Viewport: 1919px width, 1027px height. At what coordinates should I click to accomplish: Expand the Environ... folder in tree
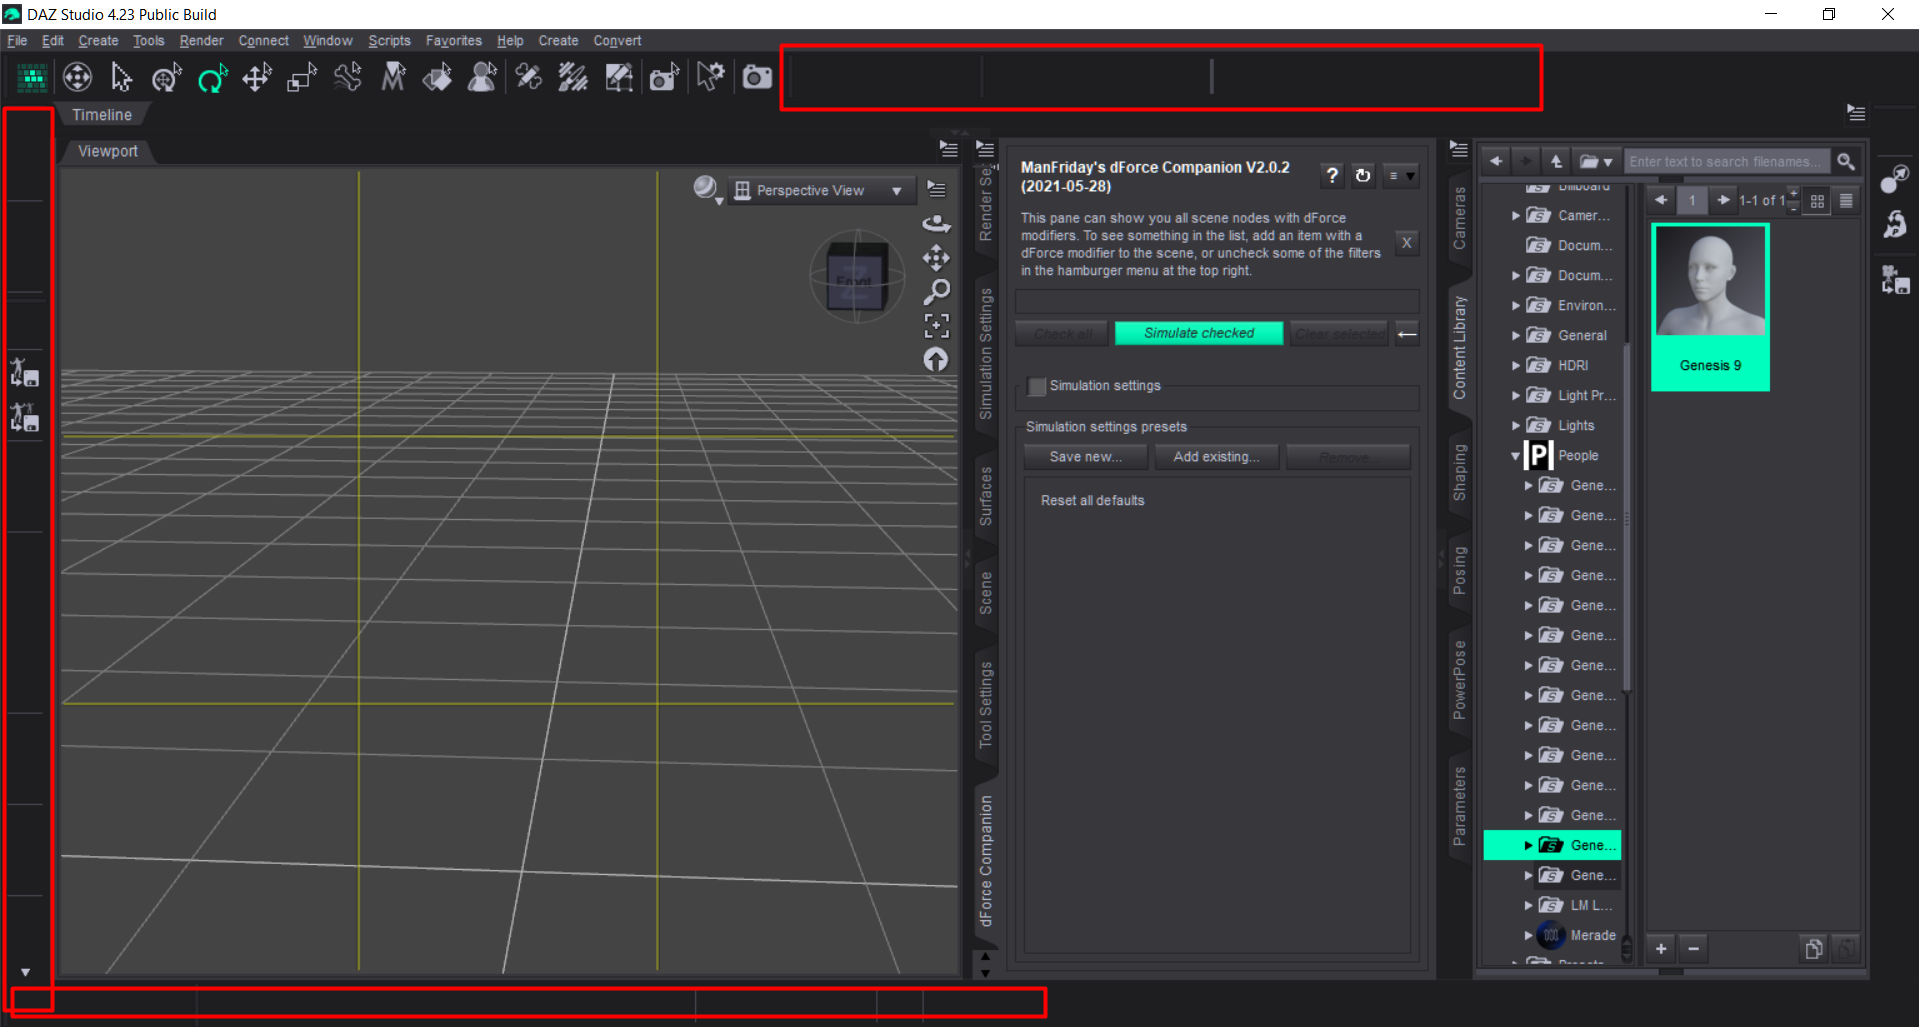pos(1516,306)
